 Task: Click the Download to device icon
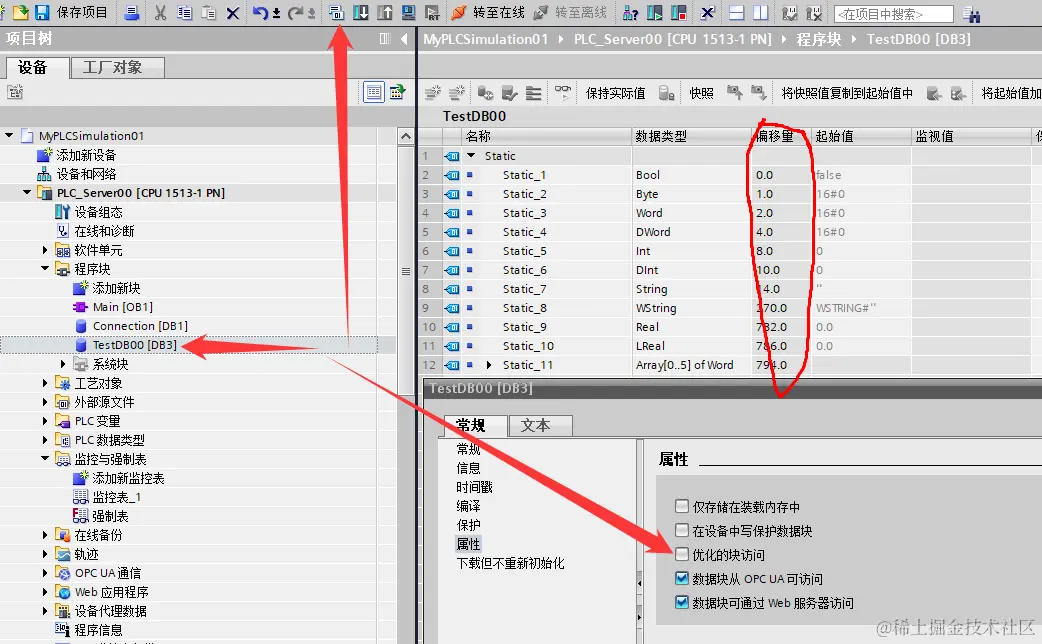[360, 12]
